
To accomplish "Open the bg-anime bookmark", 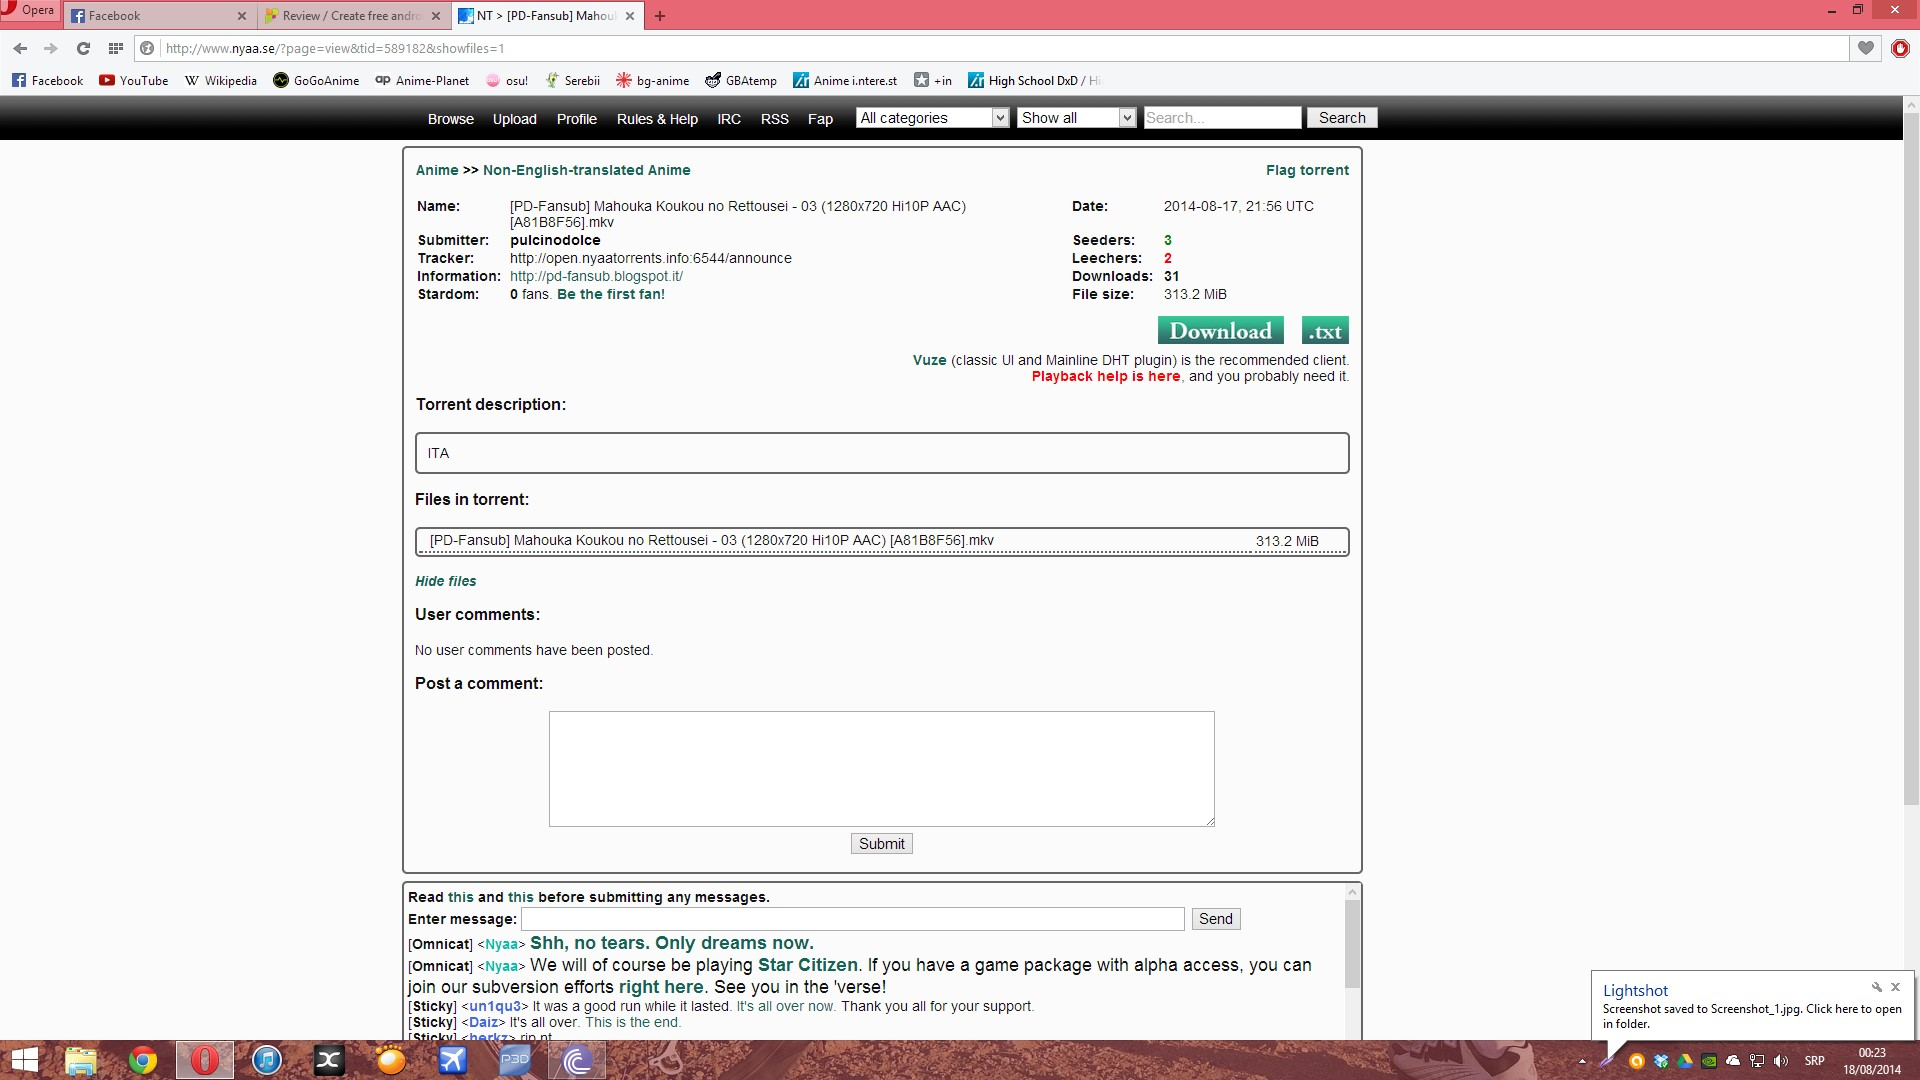I will point(652,81).
